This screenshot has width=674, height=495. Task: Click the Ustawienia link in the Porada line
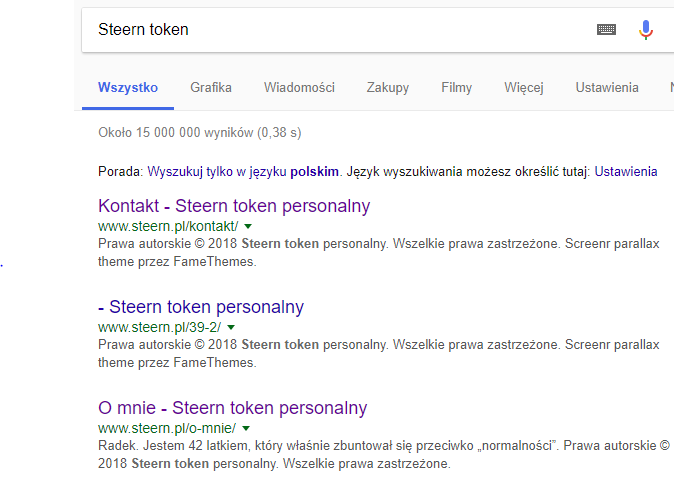pyautogui.click(x=626, y=172)
